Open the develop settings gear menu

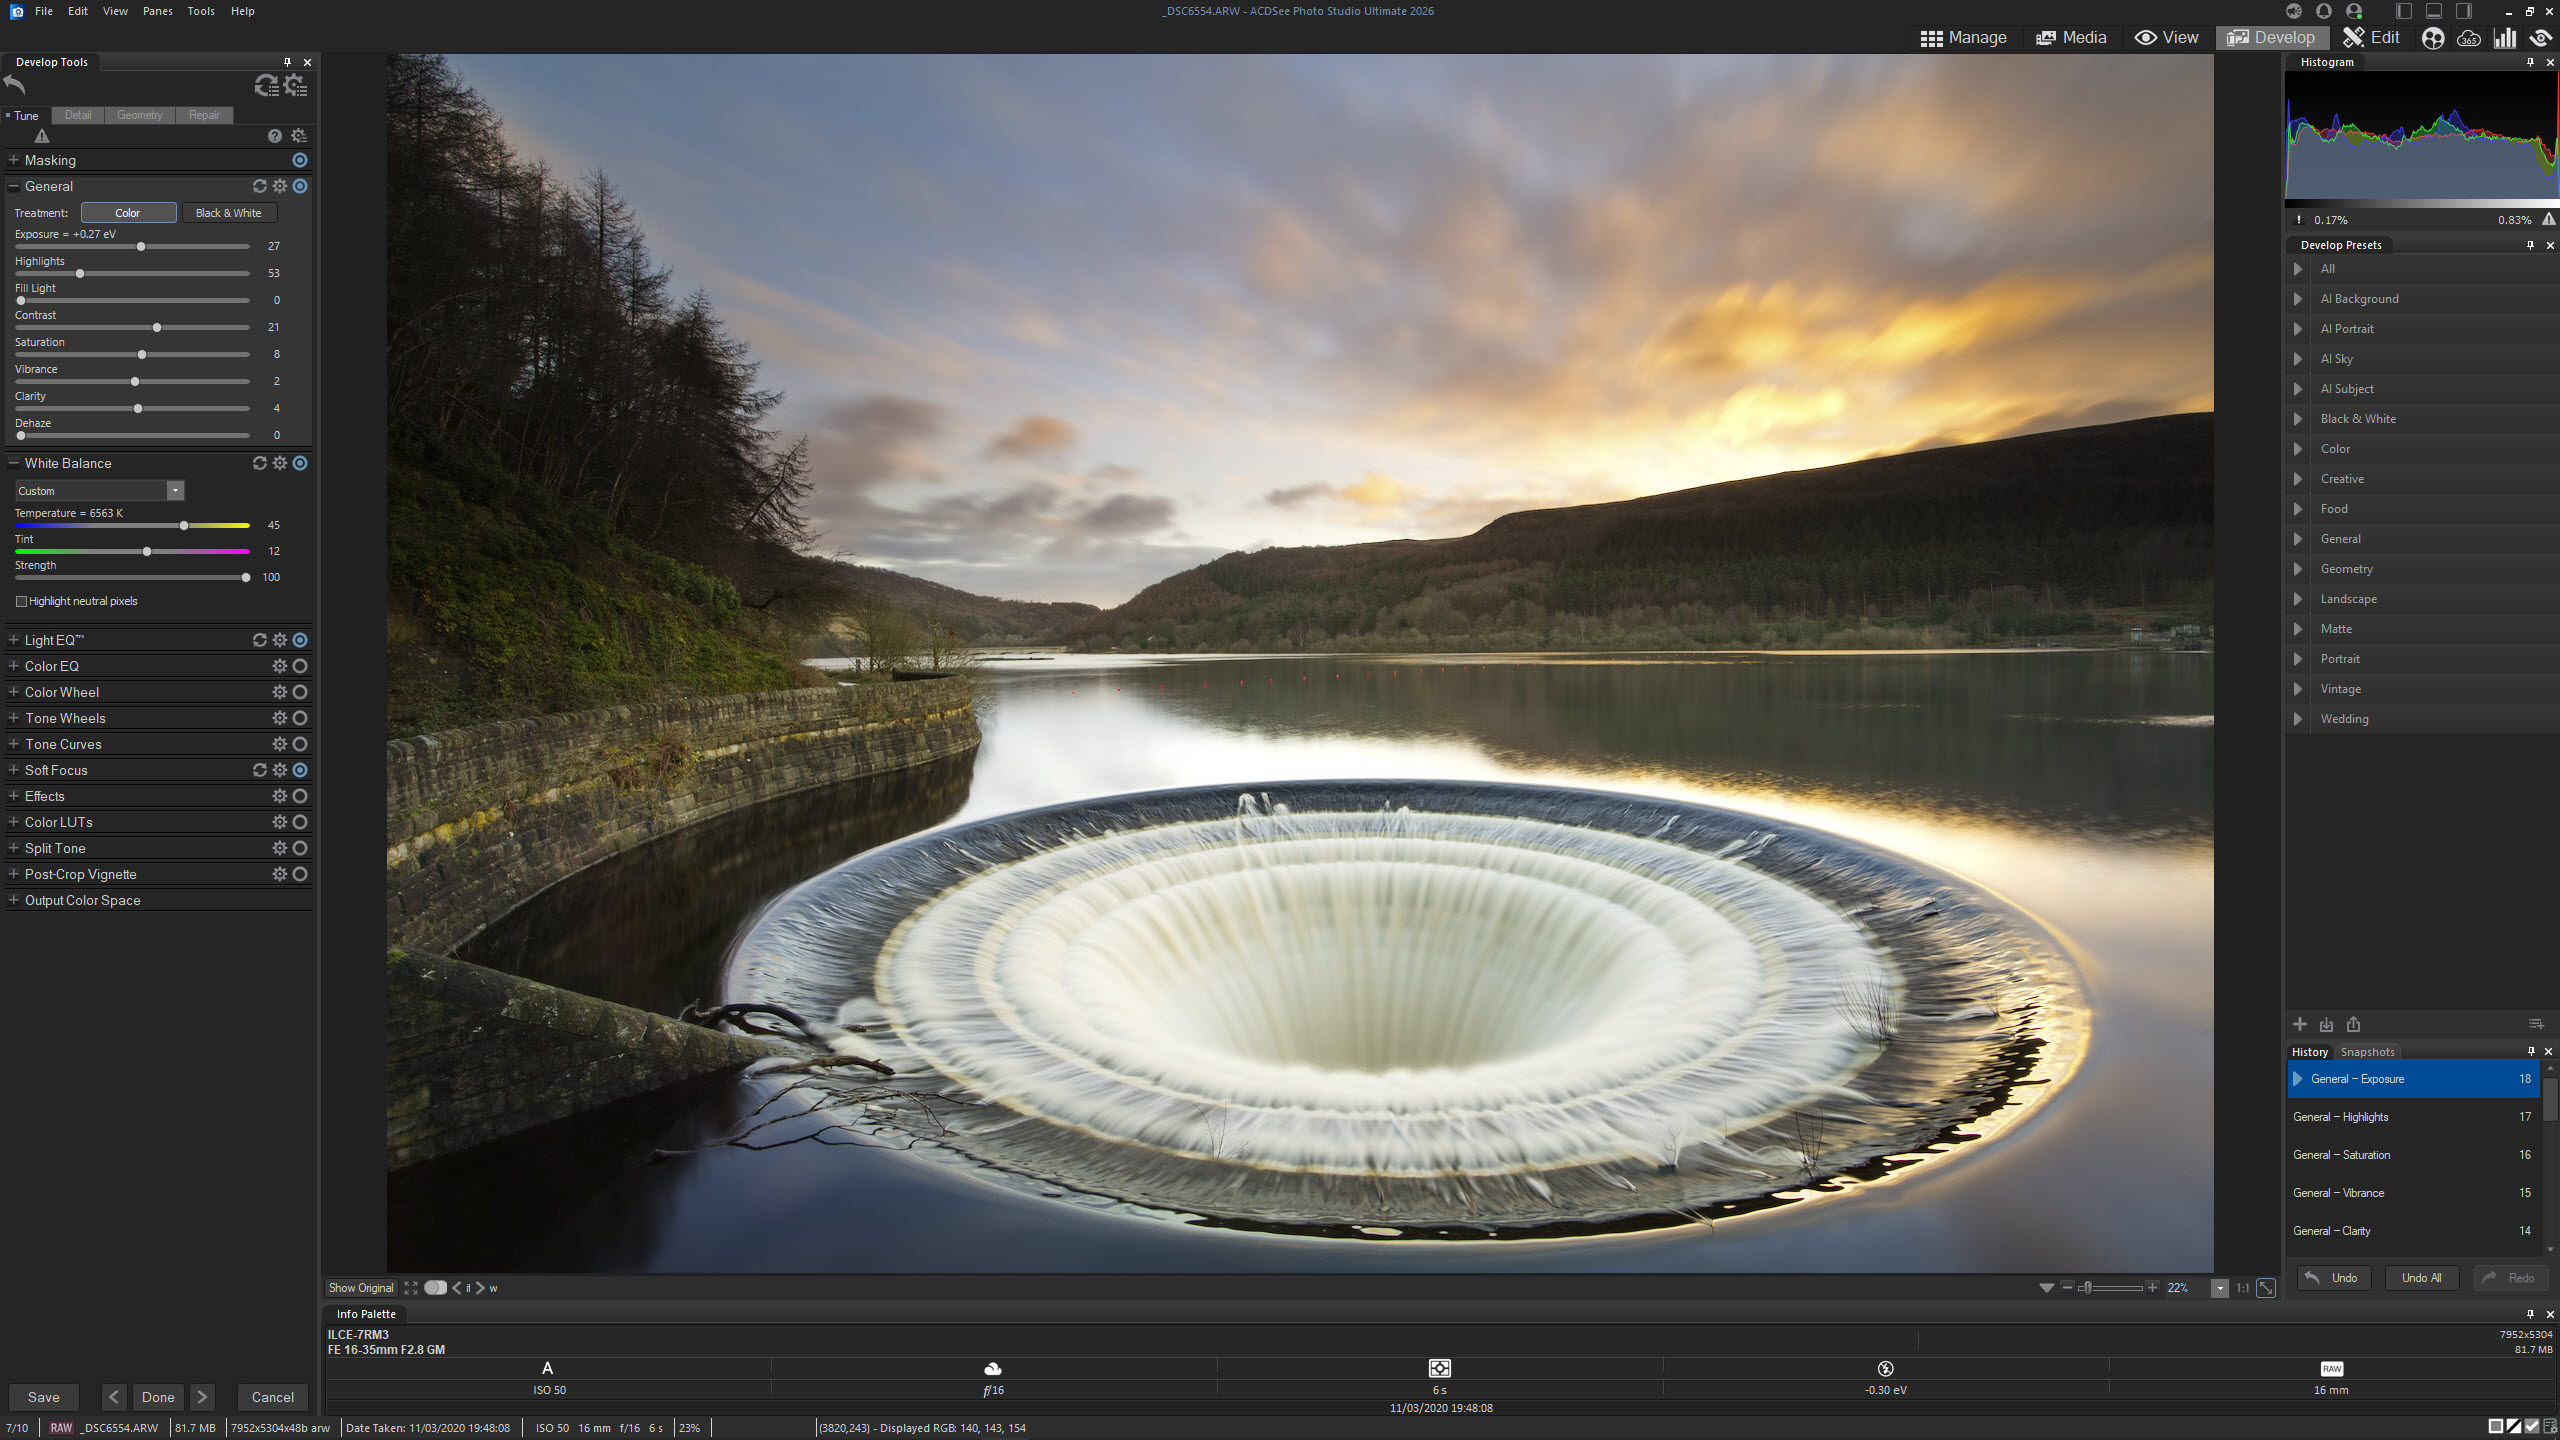(x=296, y=86)
